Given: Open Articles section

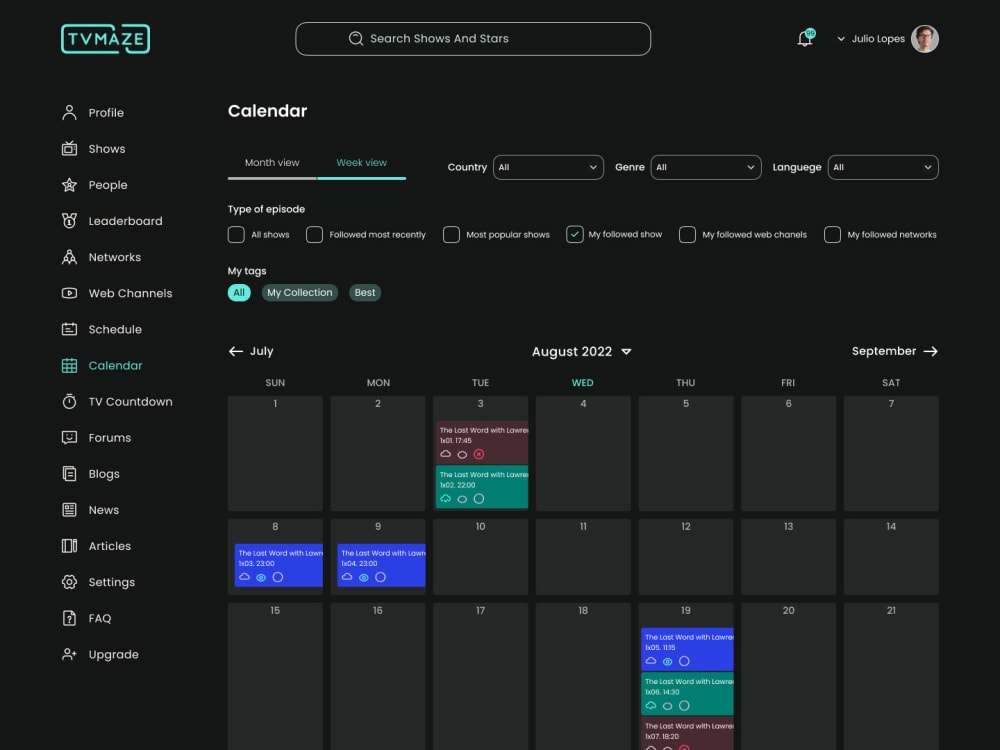Looking at the screenshot, I should [96, 547].
